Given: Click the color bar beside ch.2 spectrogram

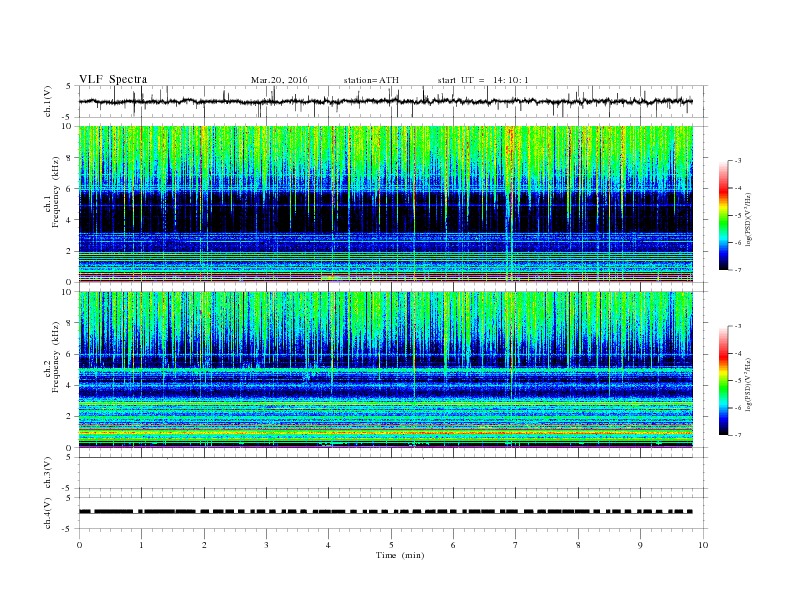Looking at the screenshot, I should tap(724, 381).
